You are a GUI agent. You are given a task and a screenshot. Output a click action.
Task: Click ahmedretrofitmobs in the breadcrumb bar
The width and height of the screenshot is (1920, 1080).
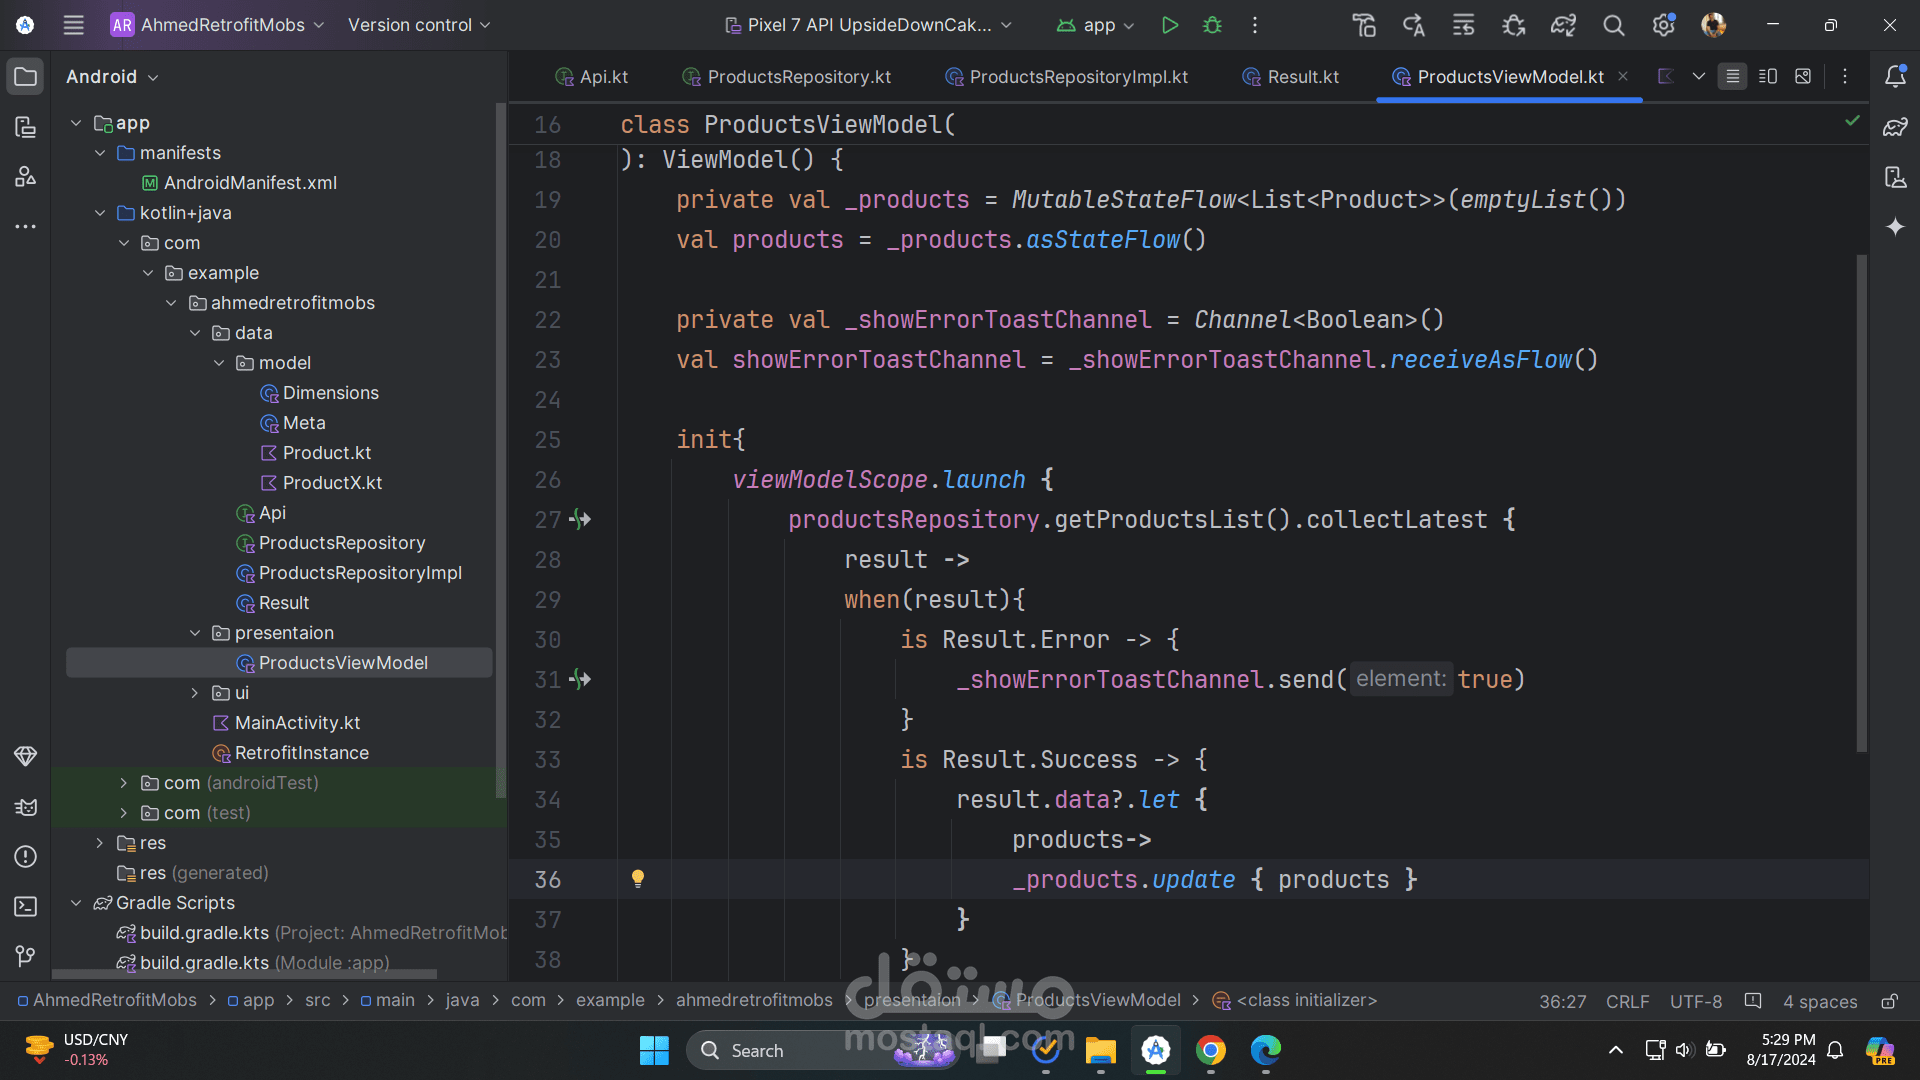click(753, 1000)
